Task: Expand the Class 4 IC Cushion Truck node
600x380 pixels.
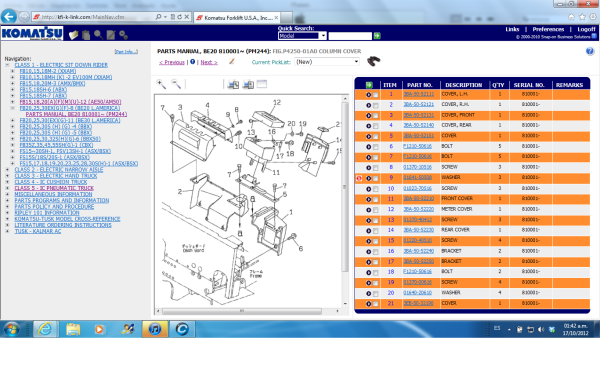Action: point(7,182)
